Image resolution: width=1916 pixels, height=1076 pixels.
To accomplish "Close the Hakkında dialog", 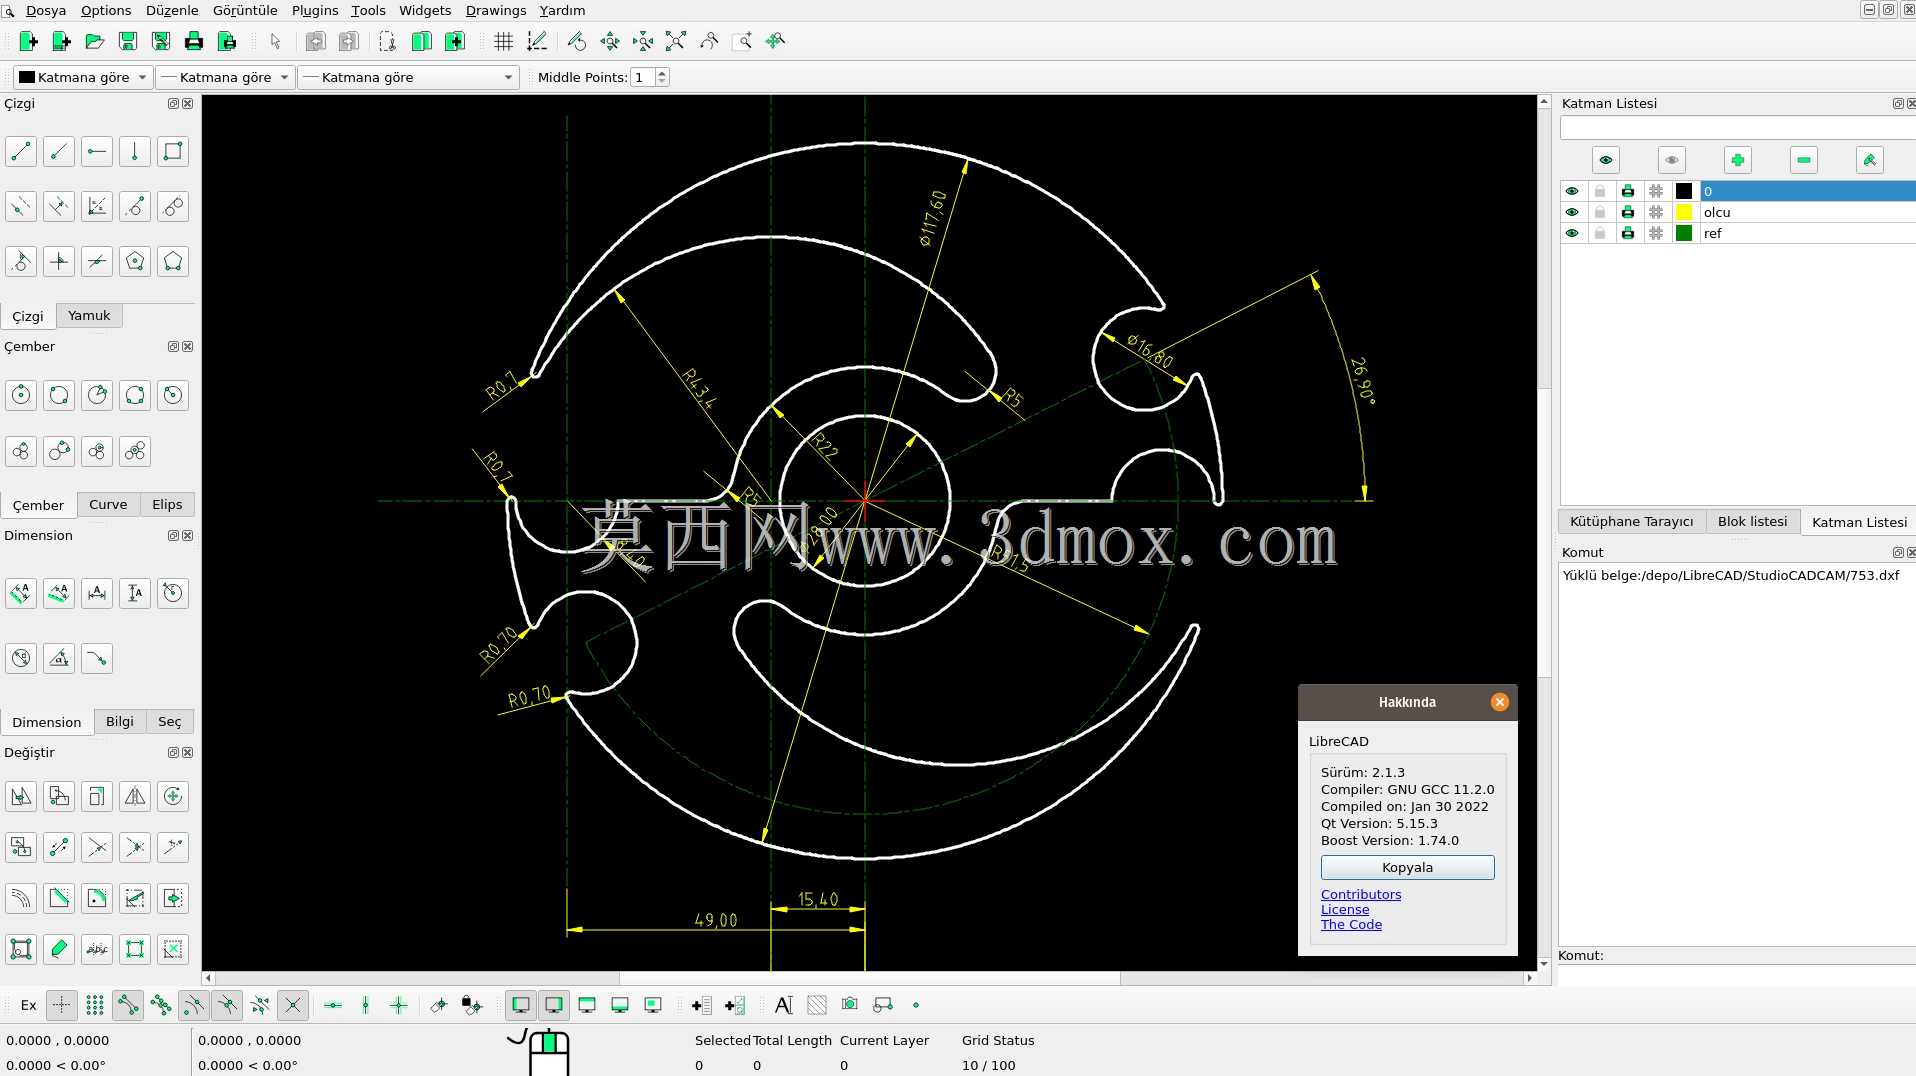I will (1499, 702).
